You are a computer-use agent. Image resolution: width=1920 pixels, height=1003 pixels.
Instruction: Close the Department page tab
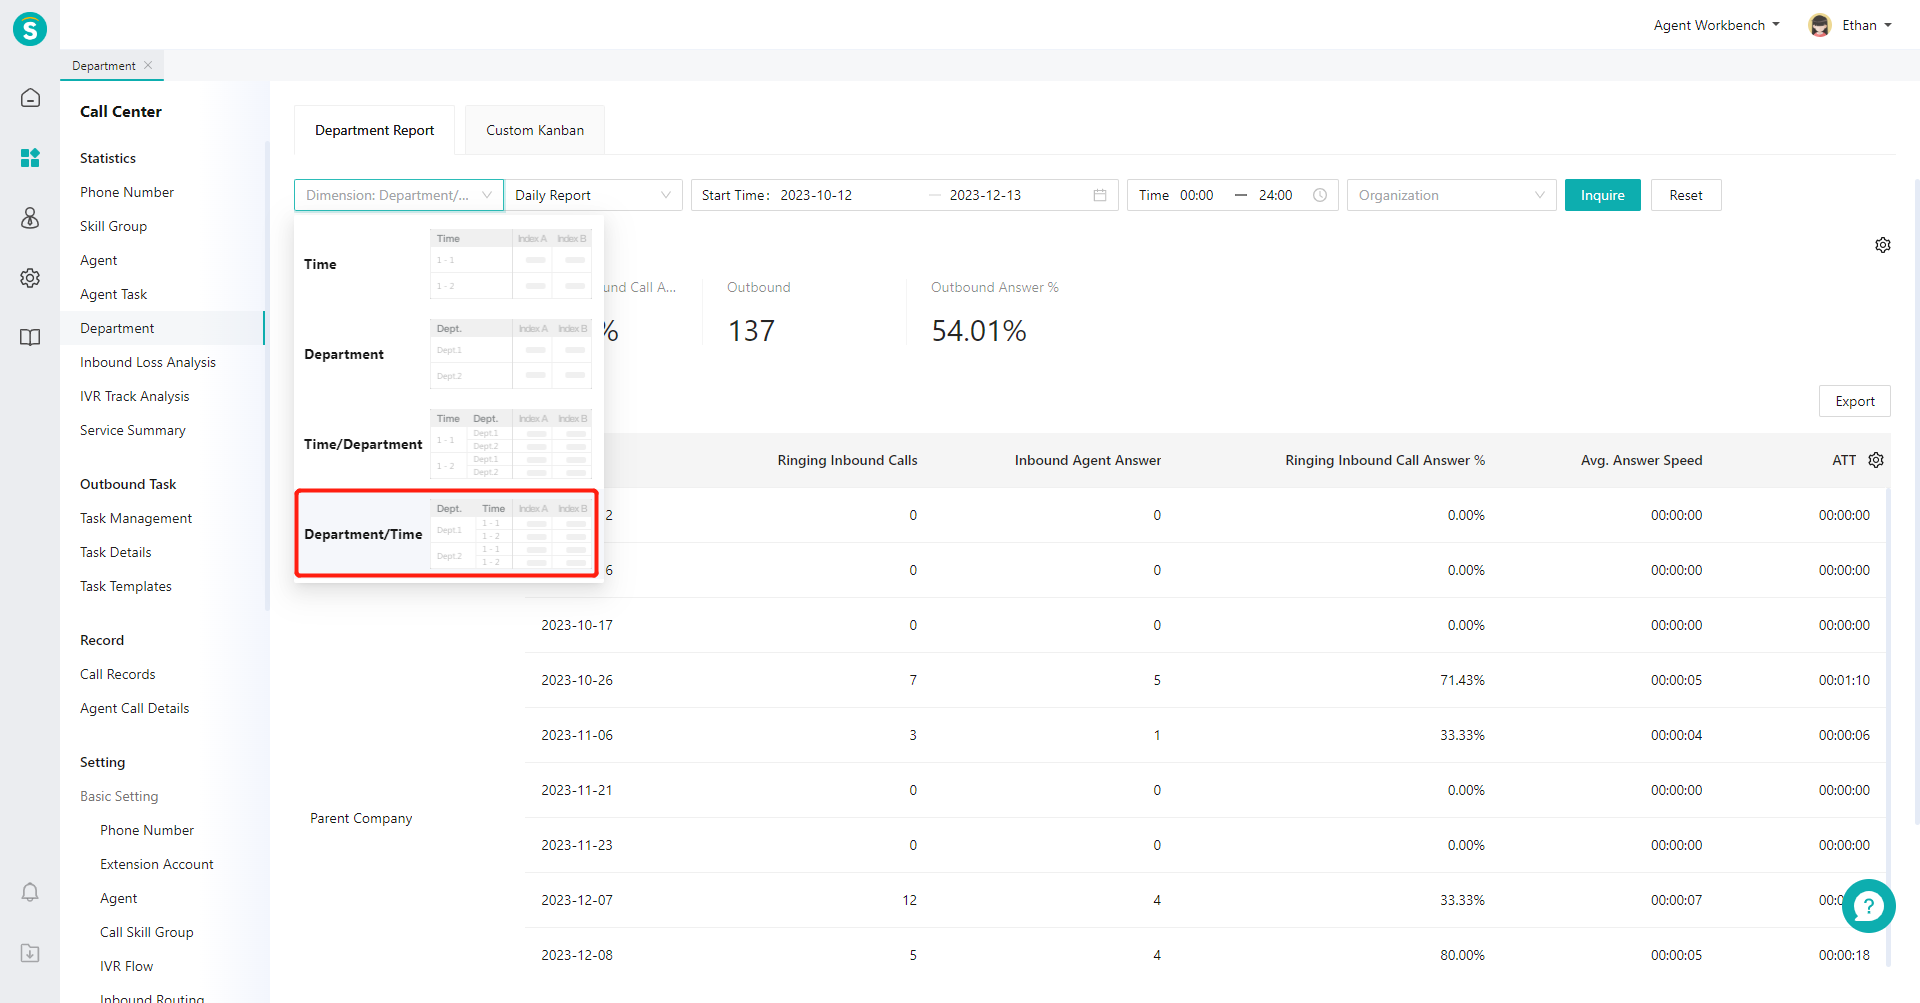[x=148, y=65]
